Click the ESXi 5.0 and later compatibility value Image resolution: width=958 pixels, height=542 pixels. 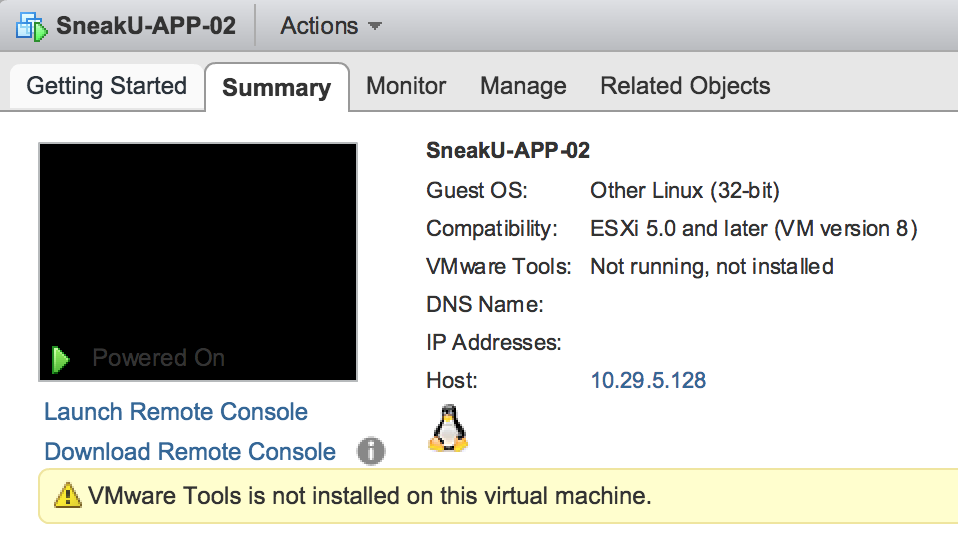point(753,229)
